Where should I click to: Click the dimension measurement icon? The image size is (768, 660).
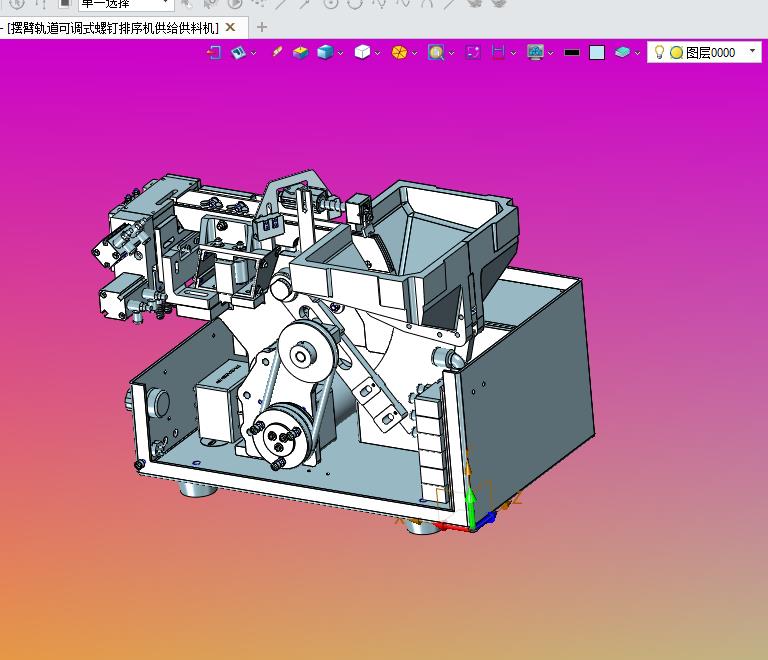[x=498, y=52]
